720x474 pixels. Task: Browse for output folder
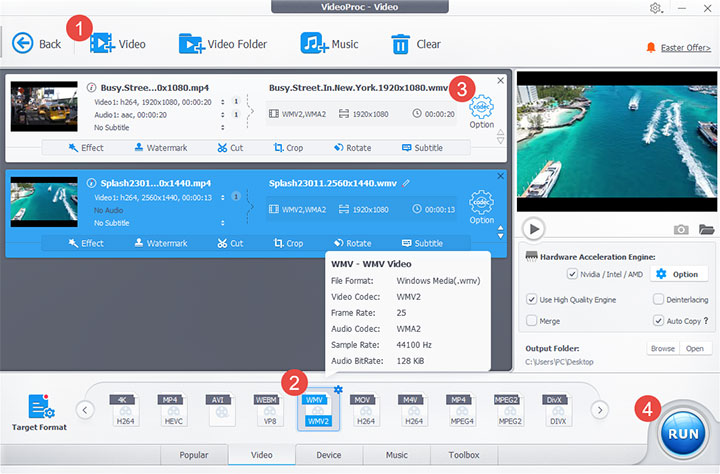coord(663,349)
